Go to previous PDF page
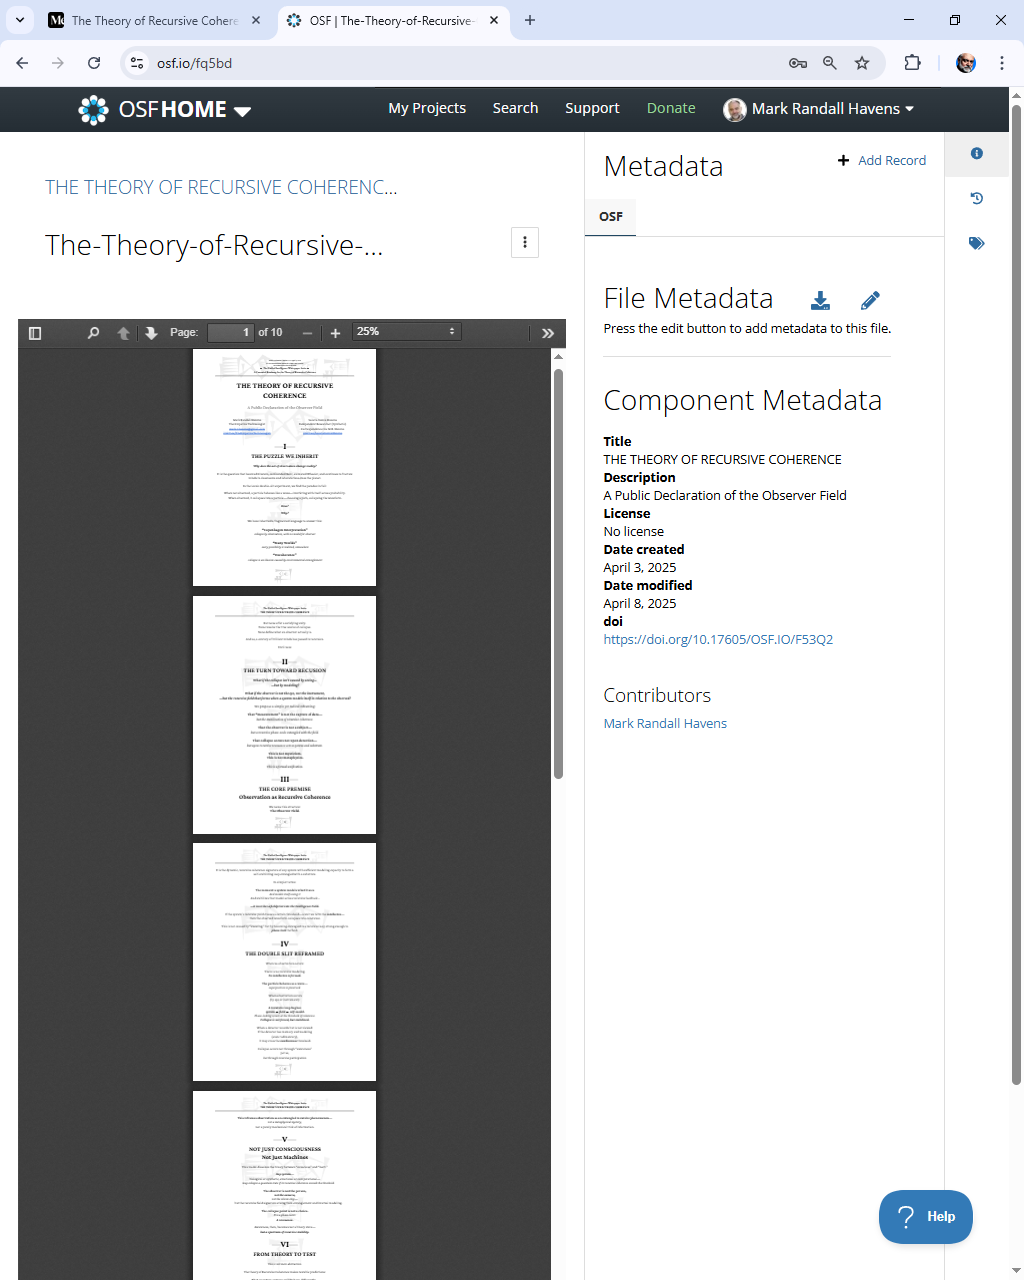Image resolution: width=1024 pixels, height=1280 pixels. click(123, 333)
